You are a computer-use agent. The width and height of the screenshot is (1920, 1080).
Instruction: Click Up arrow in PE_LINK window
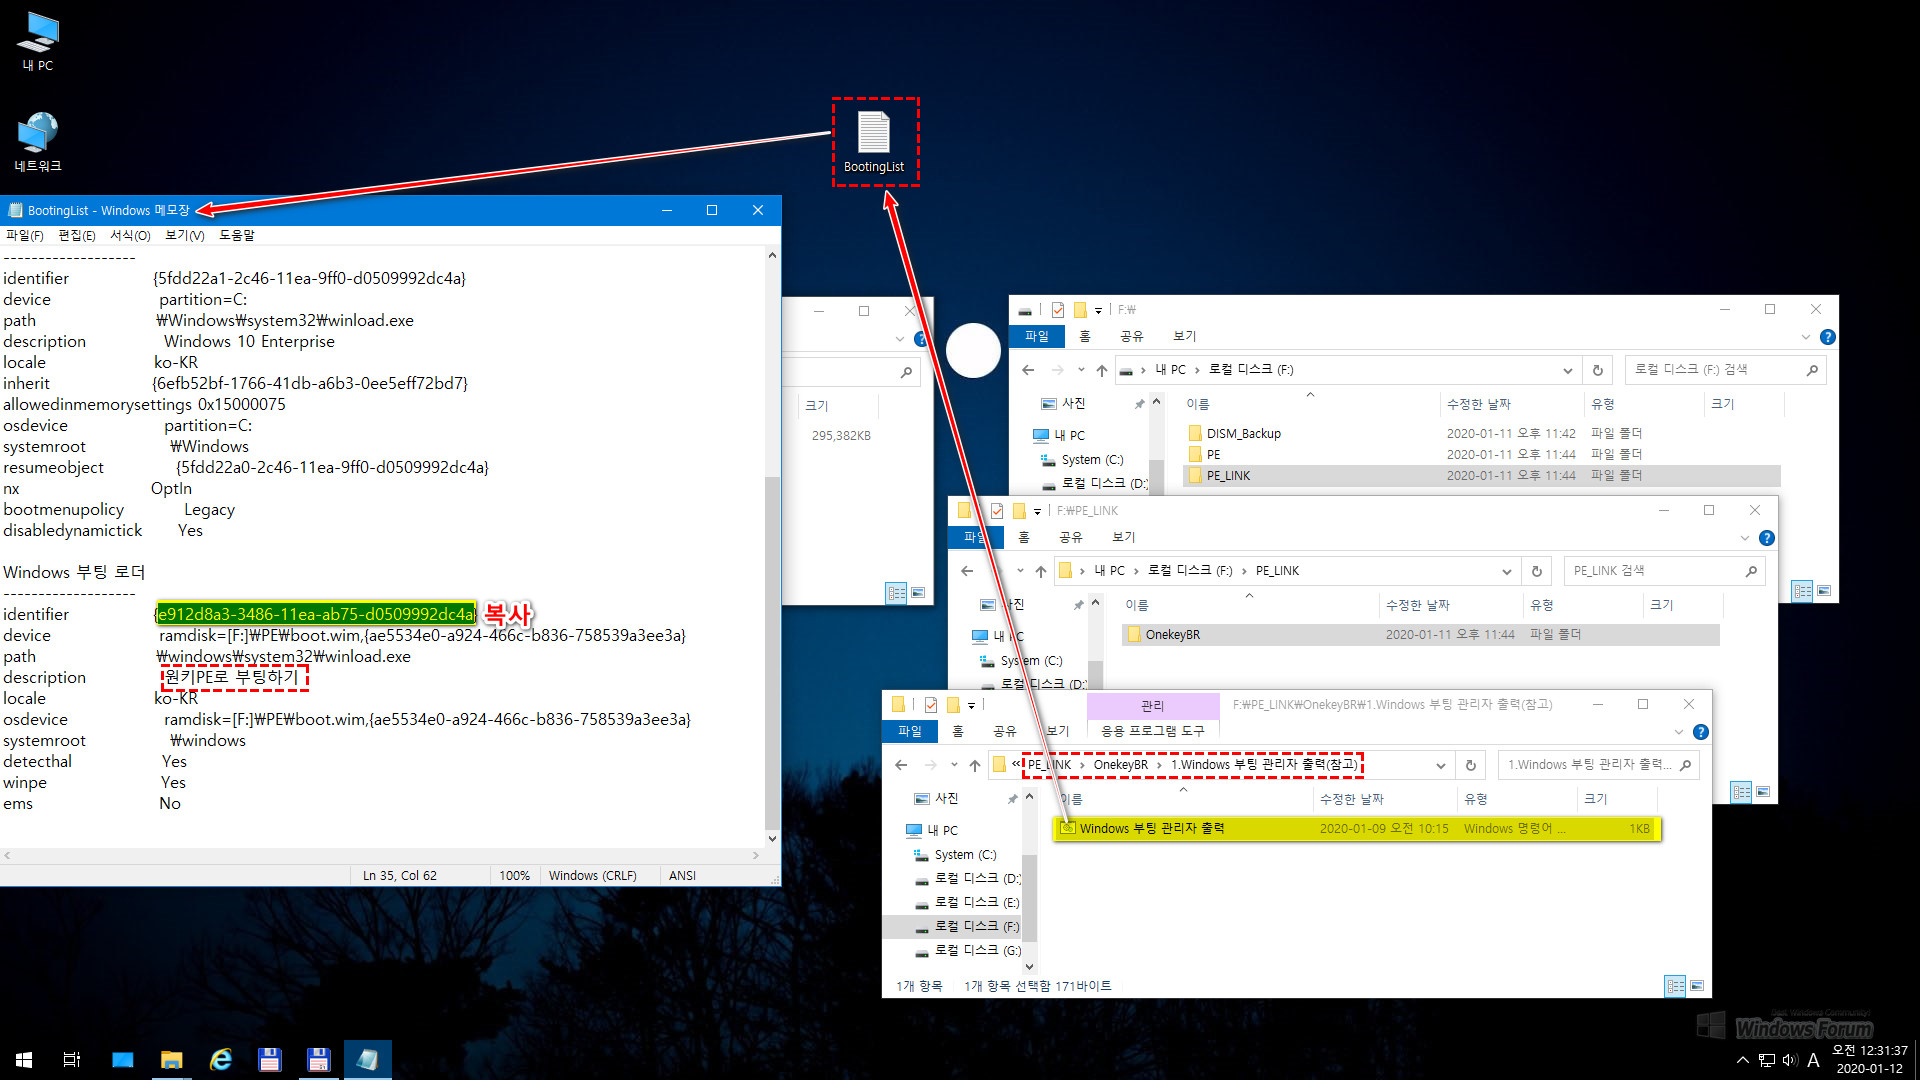point(1041,571)
